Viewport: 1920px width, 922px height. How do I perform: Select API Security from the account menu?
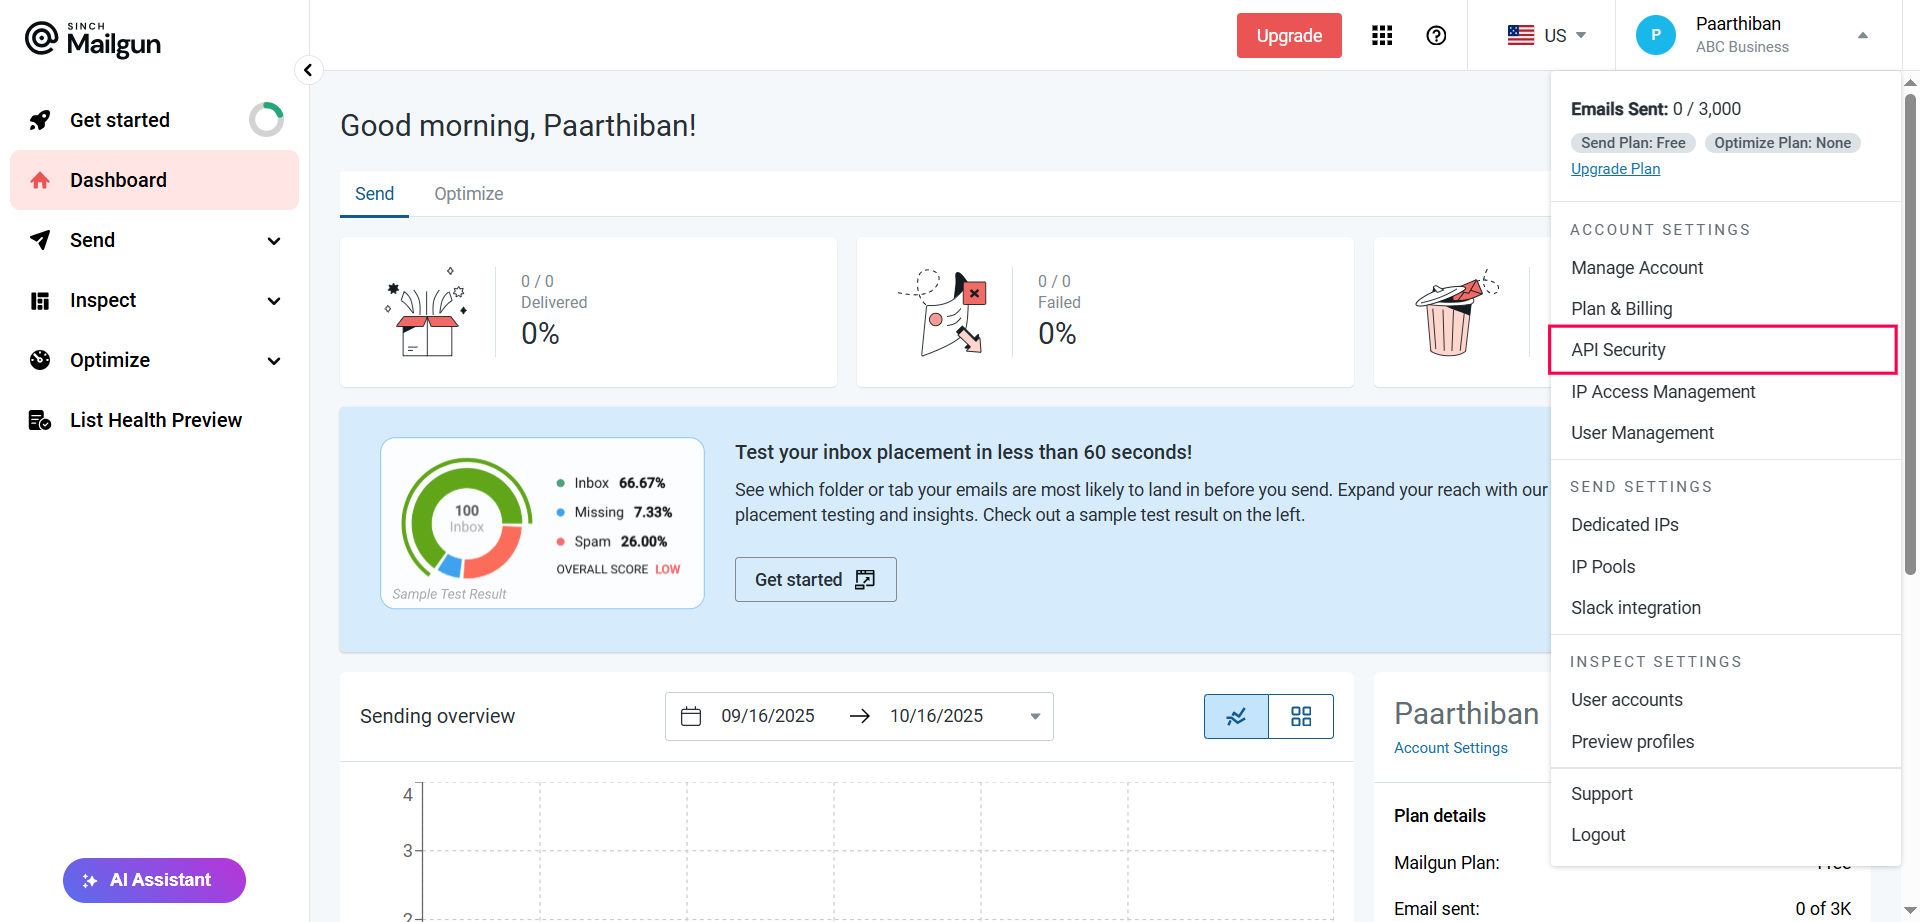[1618, 350]
